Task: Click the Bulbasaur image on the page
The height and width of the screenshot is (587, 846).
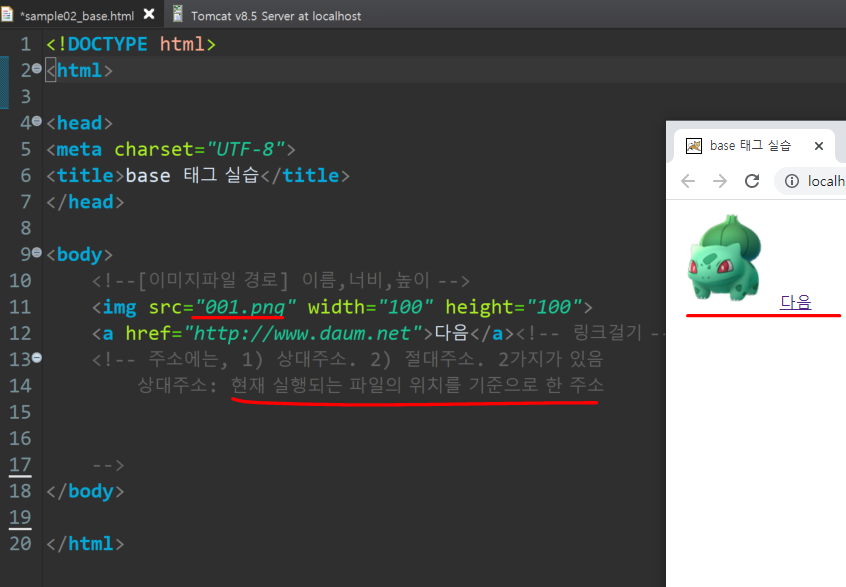Action: tap(724, 257)
